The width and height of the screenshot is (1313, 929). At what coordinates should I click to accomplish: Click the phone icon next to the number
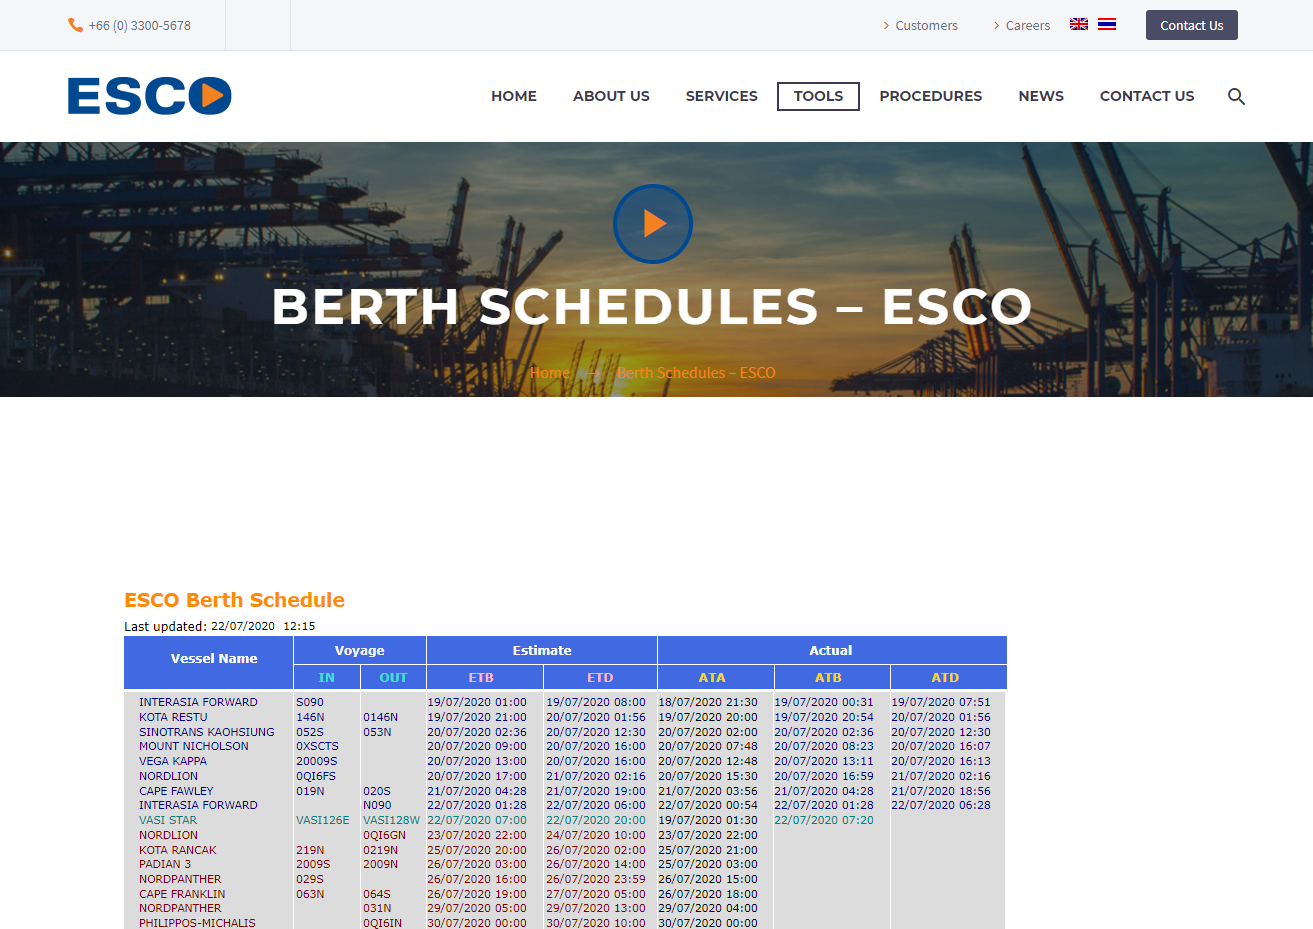pyautogui.click(x=74, y=24)
